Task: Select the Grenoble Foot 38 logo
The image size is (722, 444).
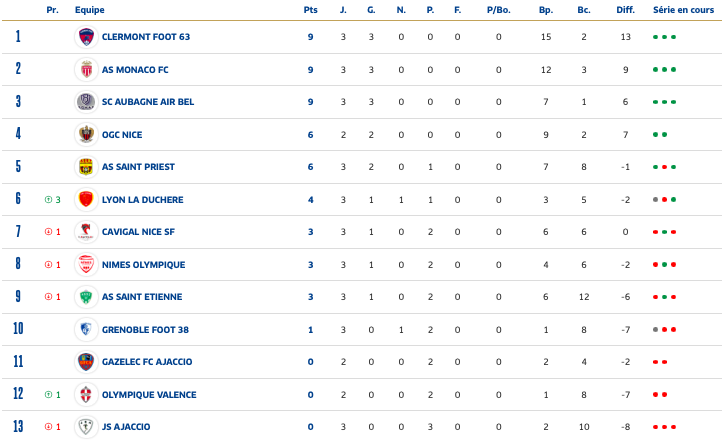Action: click(x=86, y=329)
